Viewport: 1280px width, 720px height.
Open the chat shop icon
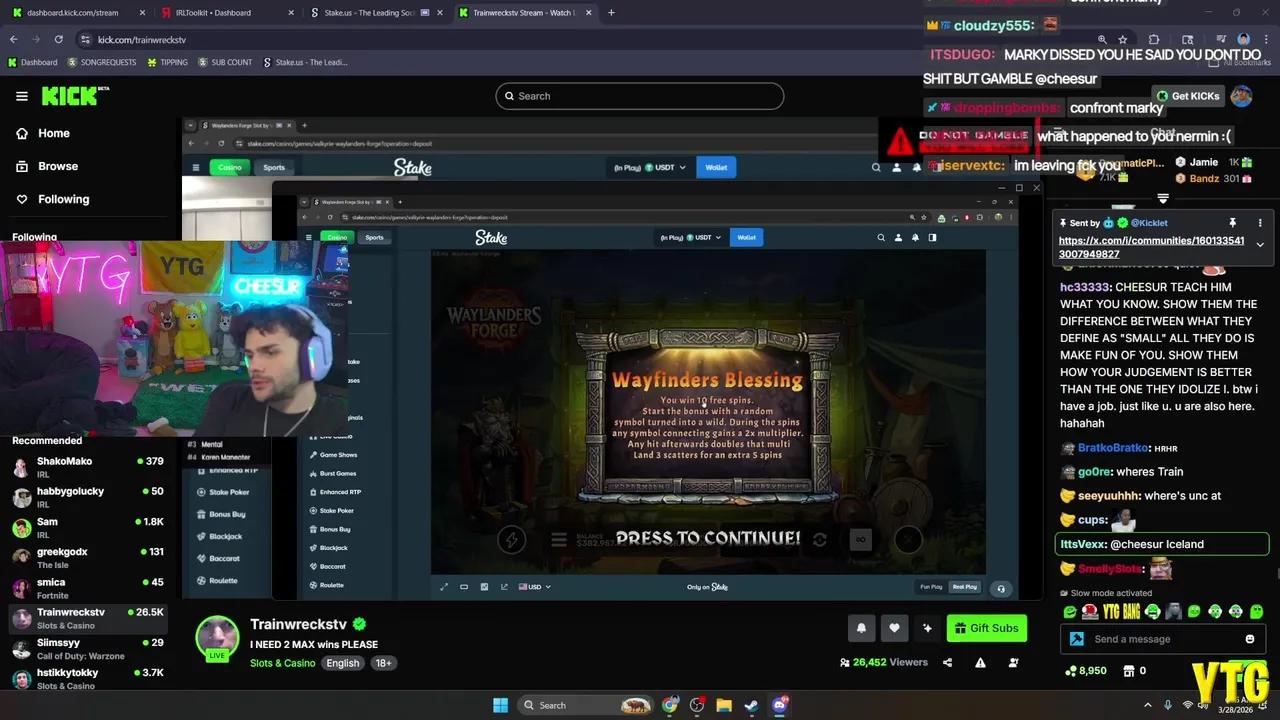click(1129, 671)
